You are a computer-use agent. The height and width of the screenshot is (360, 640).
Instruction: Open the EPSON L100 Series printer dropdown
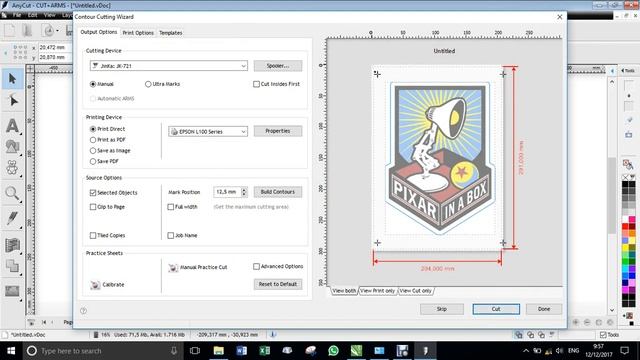tap(208, 131)
